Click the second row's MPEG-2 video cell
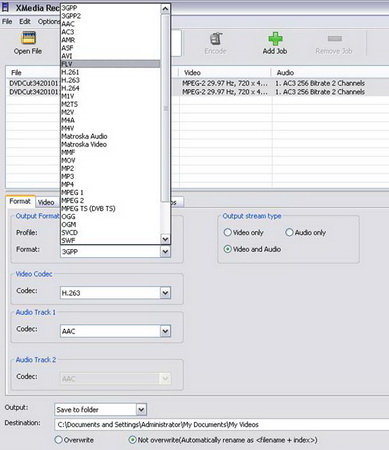This screenshot has width=389, height=450. pyautogui.click(x=225, y=92)
